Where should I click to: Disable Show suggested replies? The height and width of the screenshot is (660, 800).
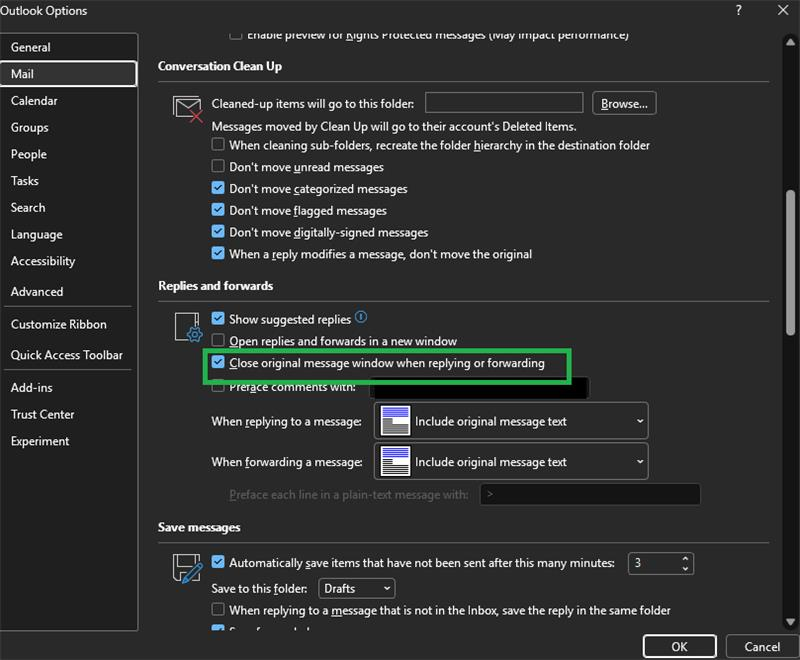pyautogui.click(x=218, y=319)
